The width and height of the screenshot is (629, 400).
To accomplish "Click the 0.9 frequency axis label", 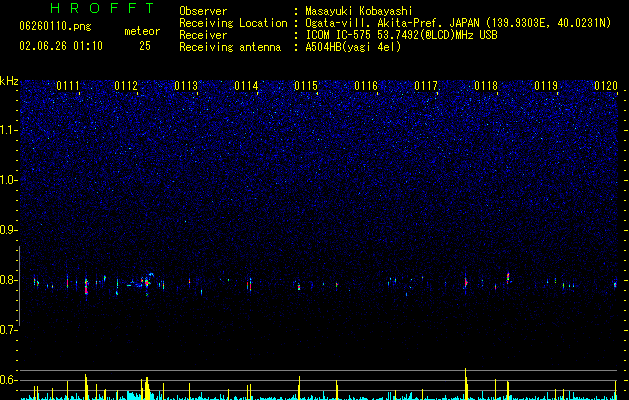I will click(x=8, y=230).
